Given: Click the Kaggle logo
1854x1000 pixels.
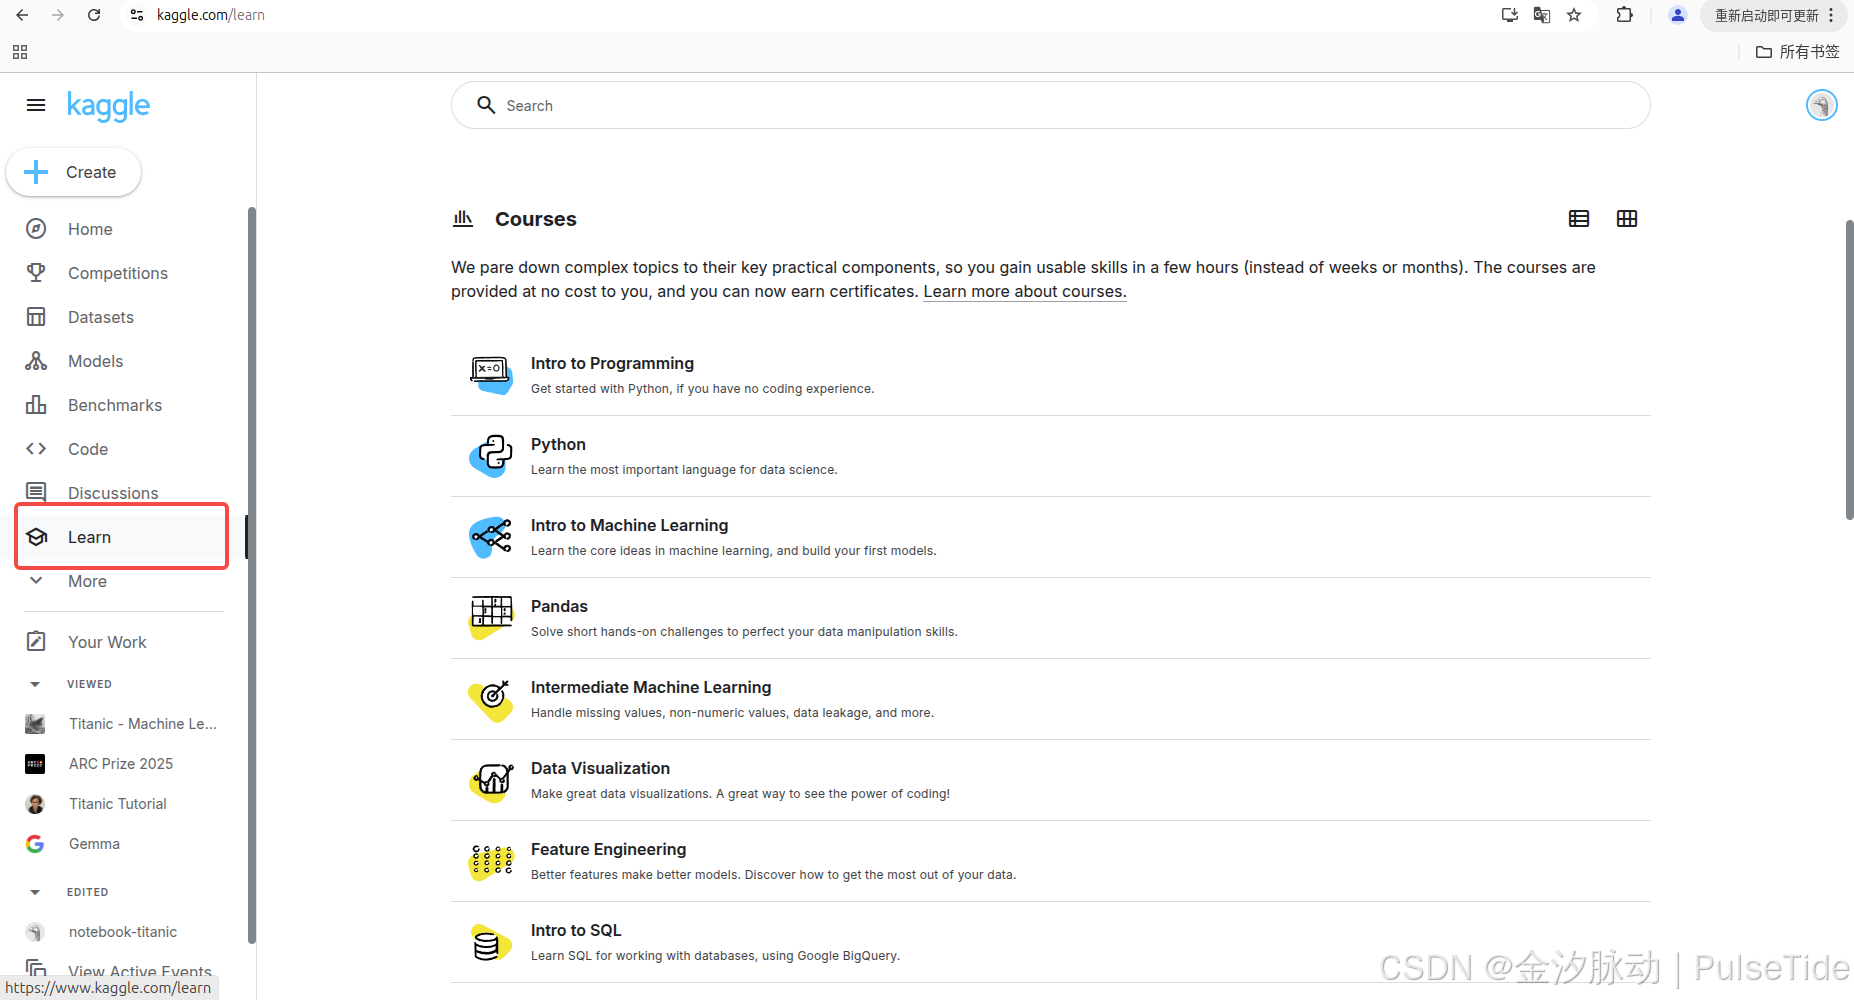Looking at the screenshot, I should pos(108,106).
